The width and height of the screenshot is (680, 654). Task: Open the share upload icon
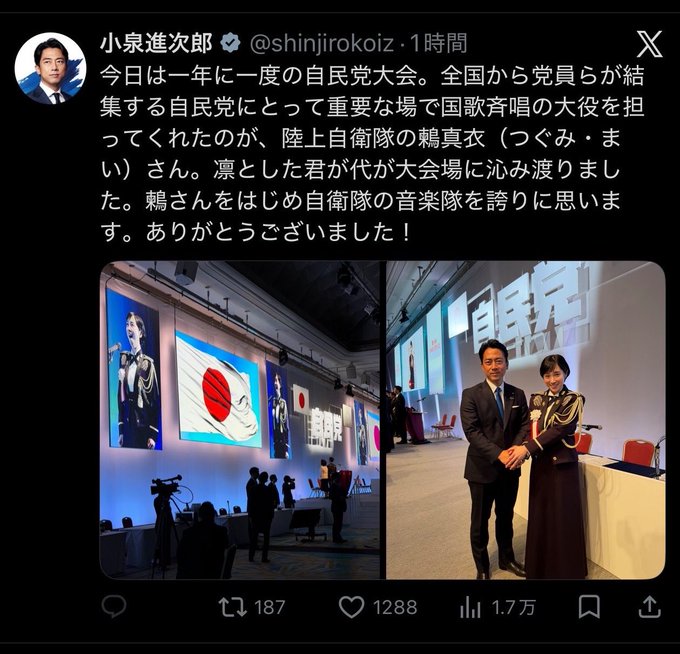point(650,607)
